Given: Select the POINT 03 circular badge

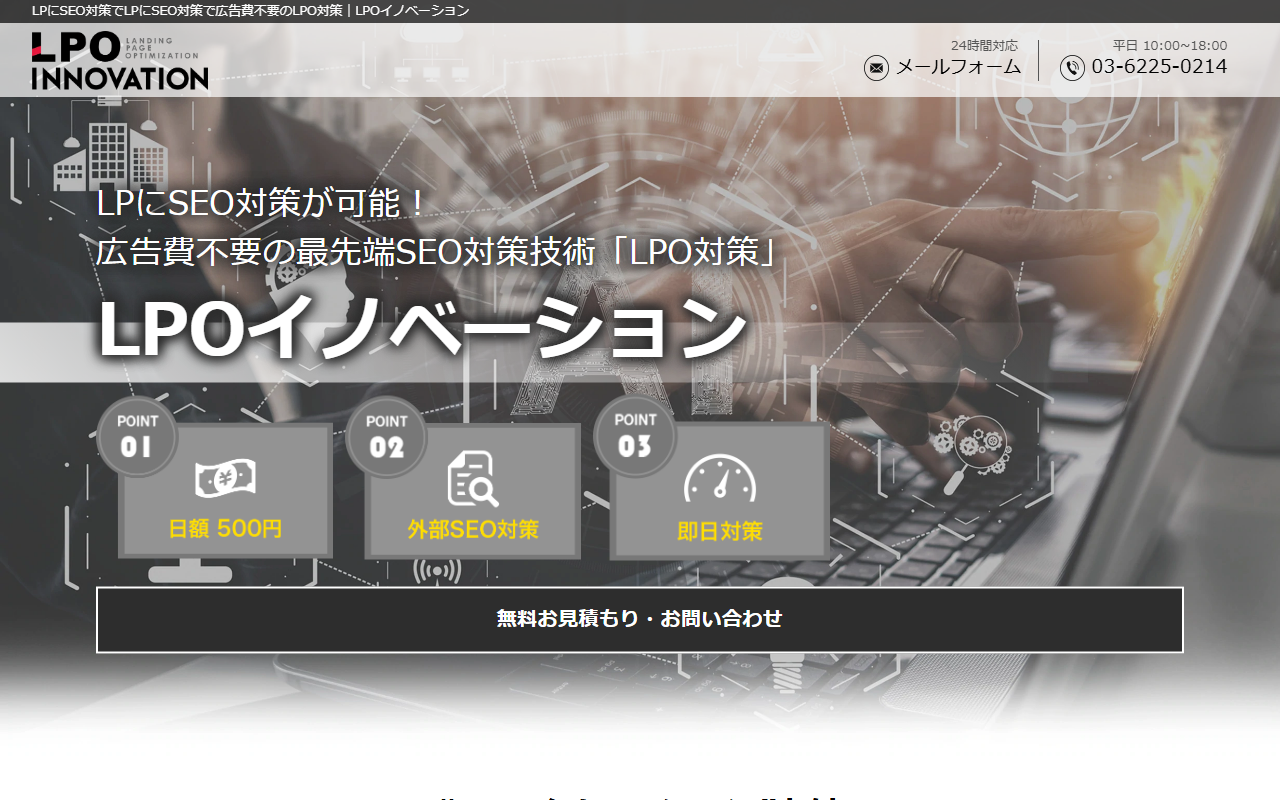Looking at the screenshot, I should click(635, 437).
